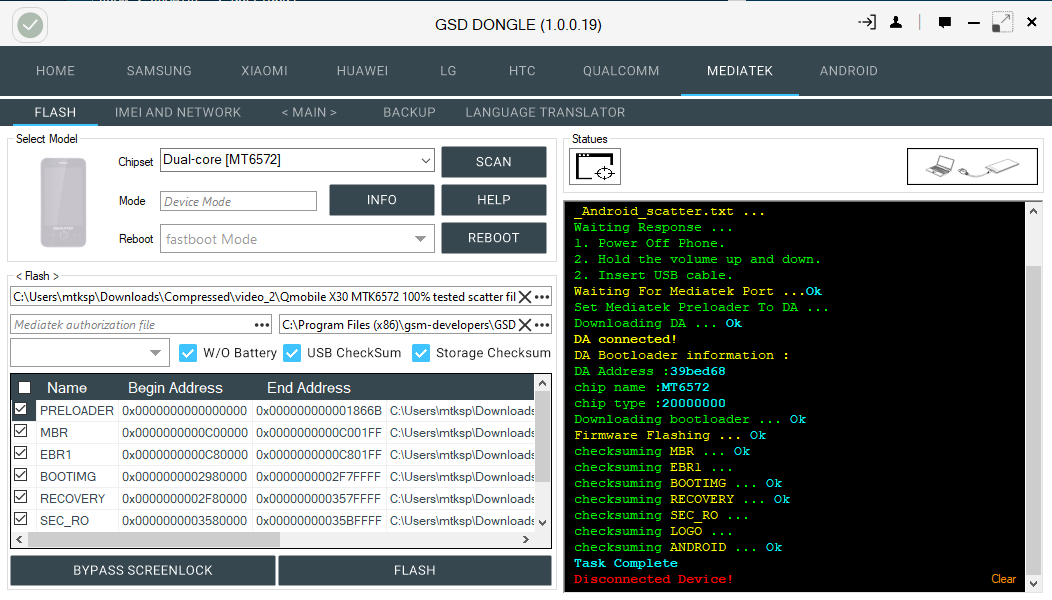Switch to the HUAWEI tab
The image size is (1052, 600).
coord(362,70)
